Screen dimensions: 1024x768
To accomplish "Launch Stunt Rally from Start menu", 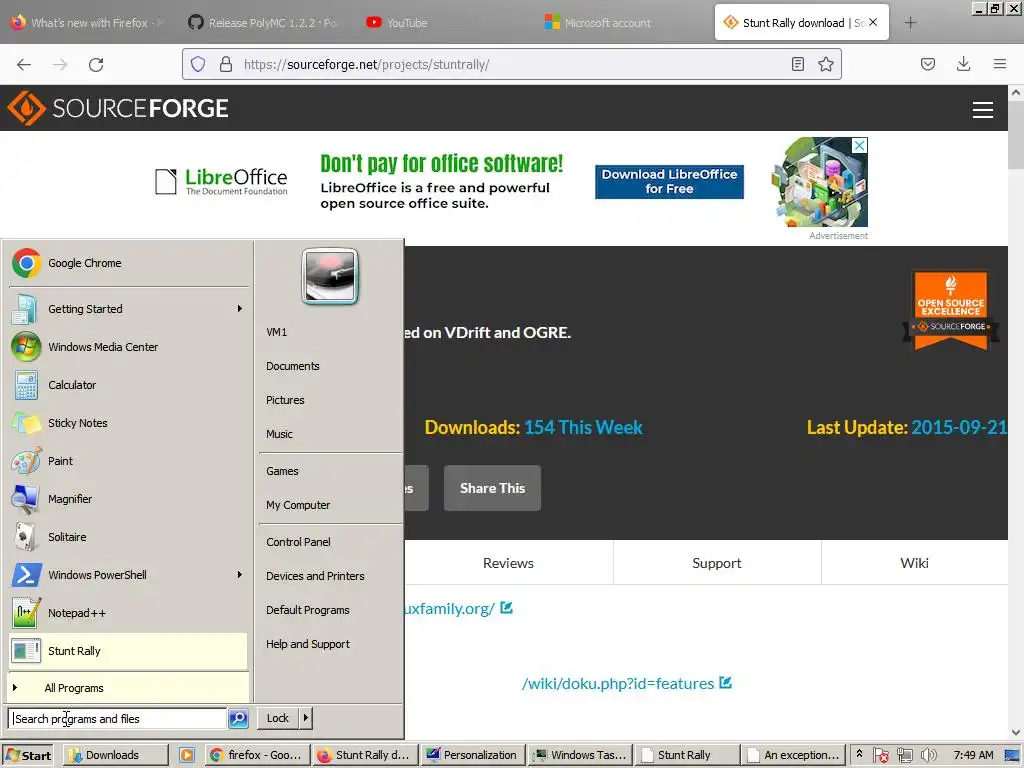I will click(x=128, y=650).
